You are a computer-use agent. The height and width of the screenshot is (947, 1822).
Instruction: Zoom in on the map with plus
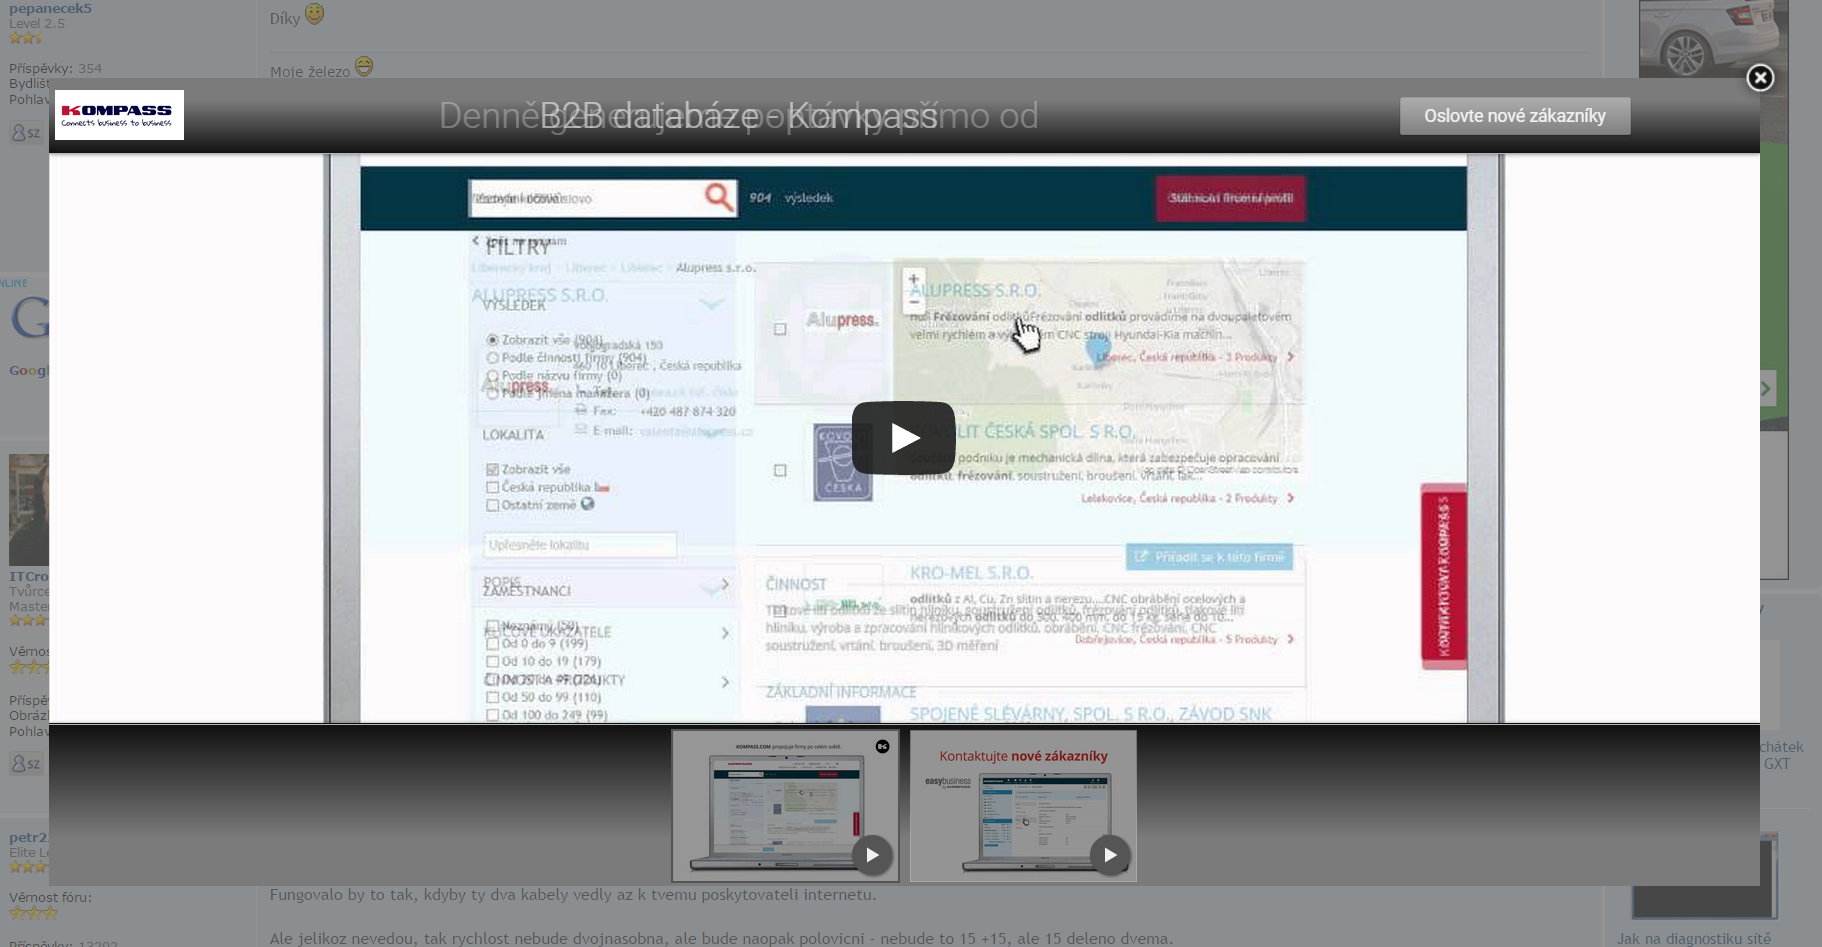(913, 280)
